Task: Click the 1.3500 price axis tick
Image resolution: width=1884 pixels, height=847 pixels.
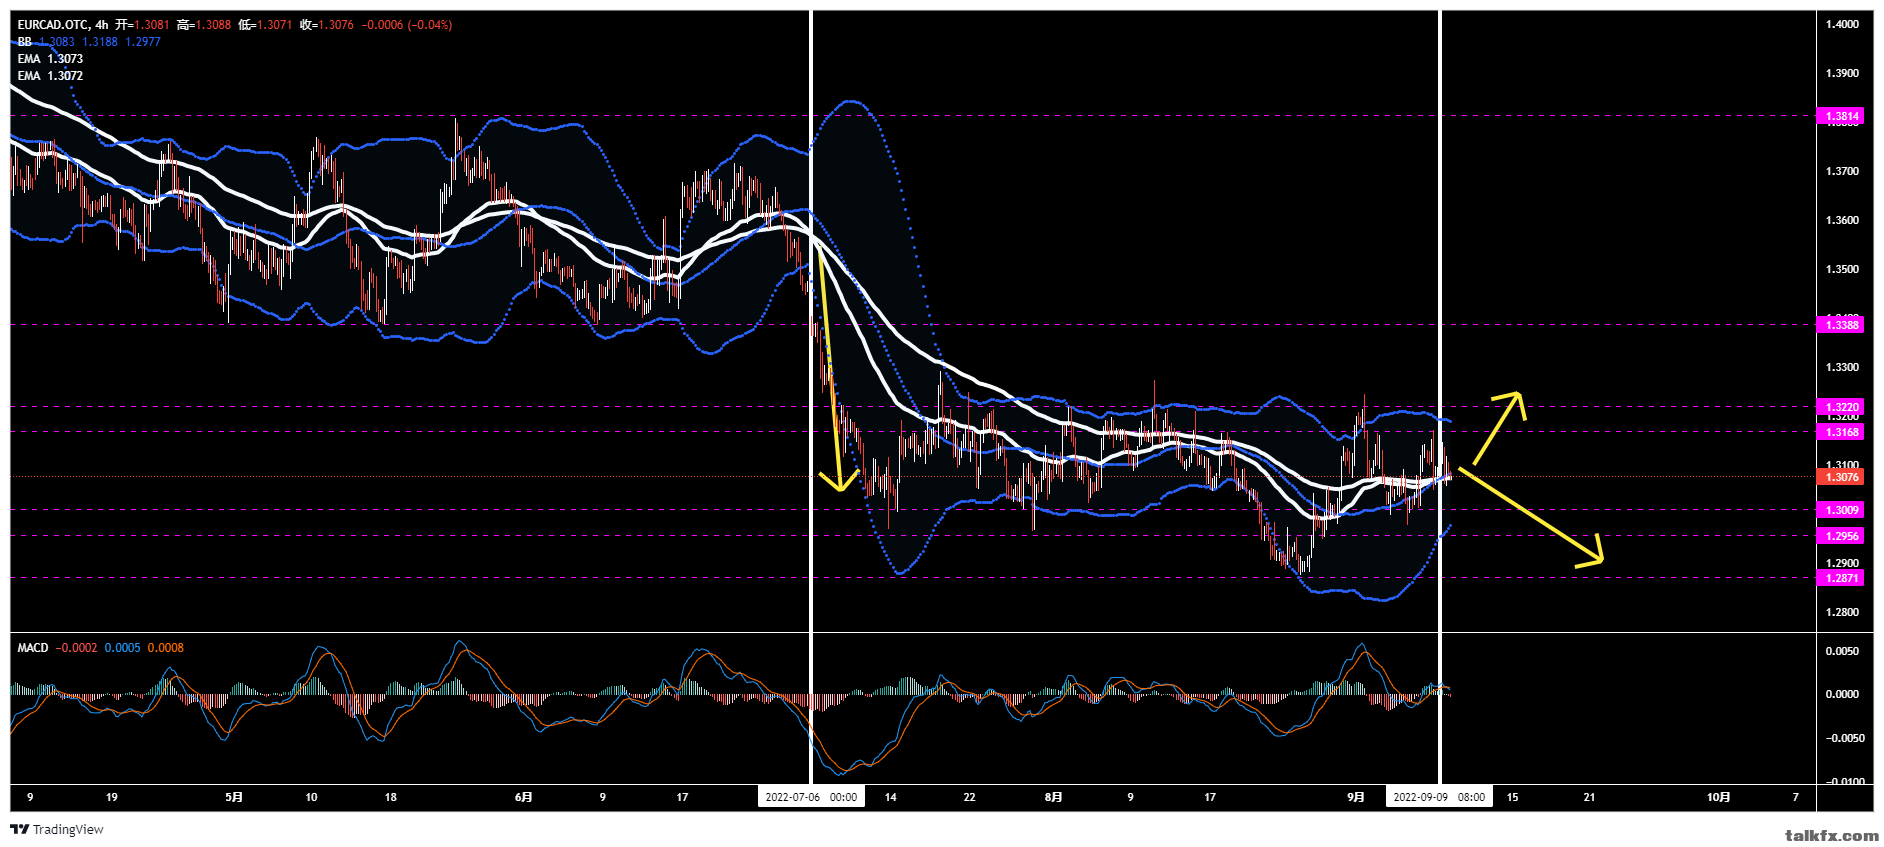Action: point(1842,269)
